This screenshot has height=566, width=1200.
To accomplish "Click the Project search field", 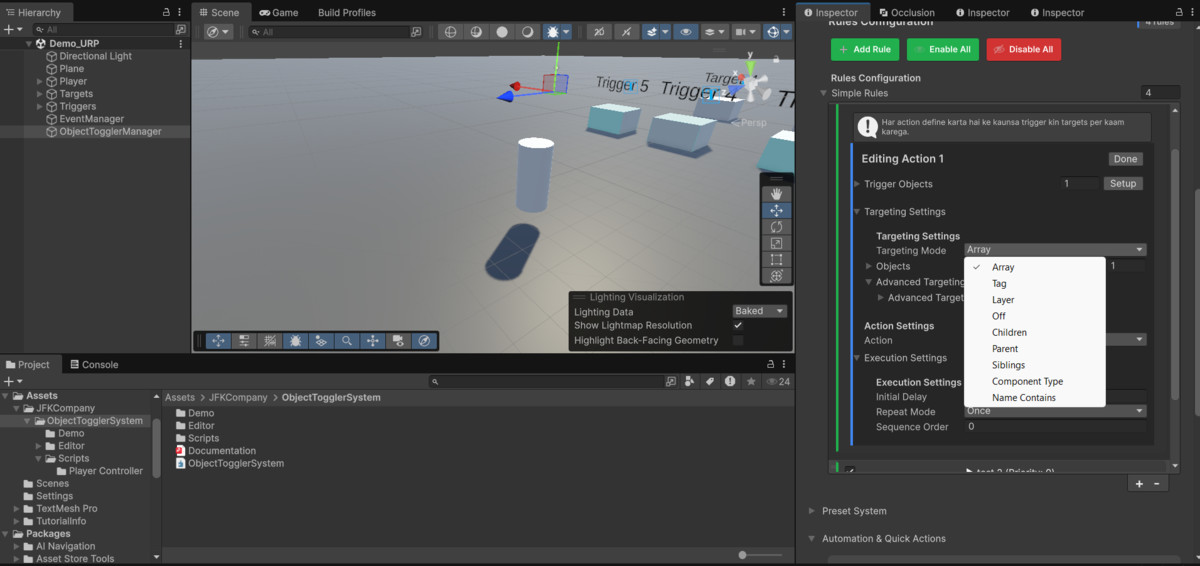I will click(x=545, y=382).
